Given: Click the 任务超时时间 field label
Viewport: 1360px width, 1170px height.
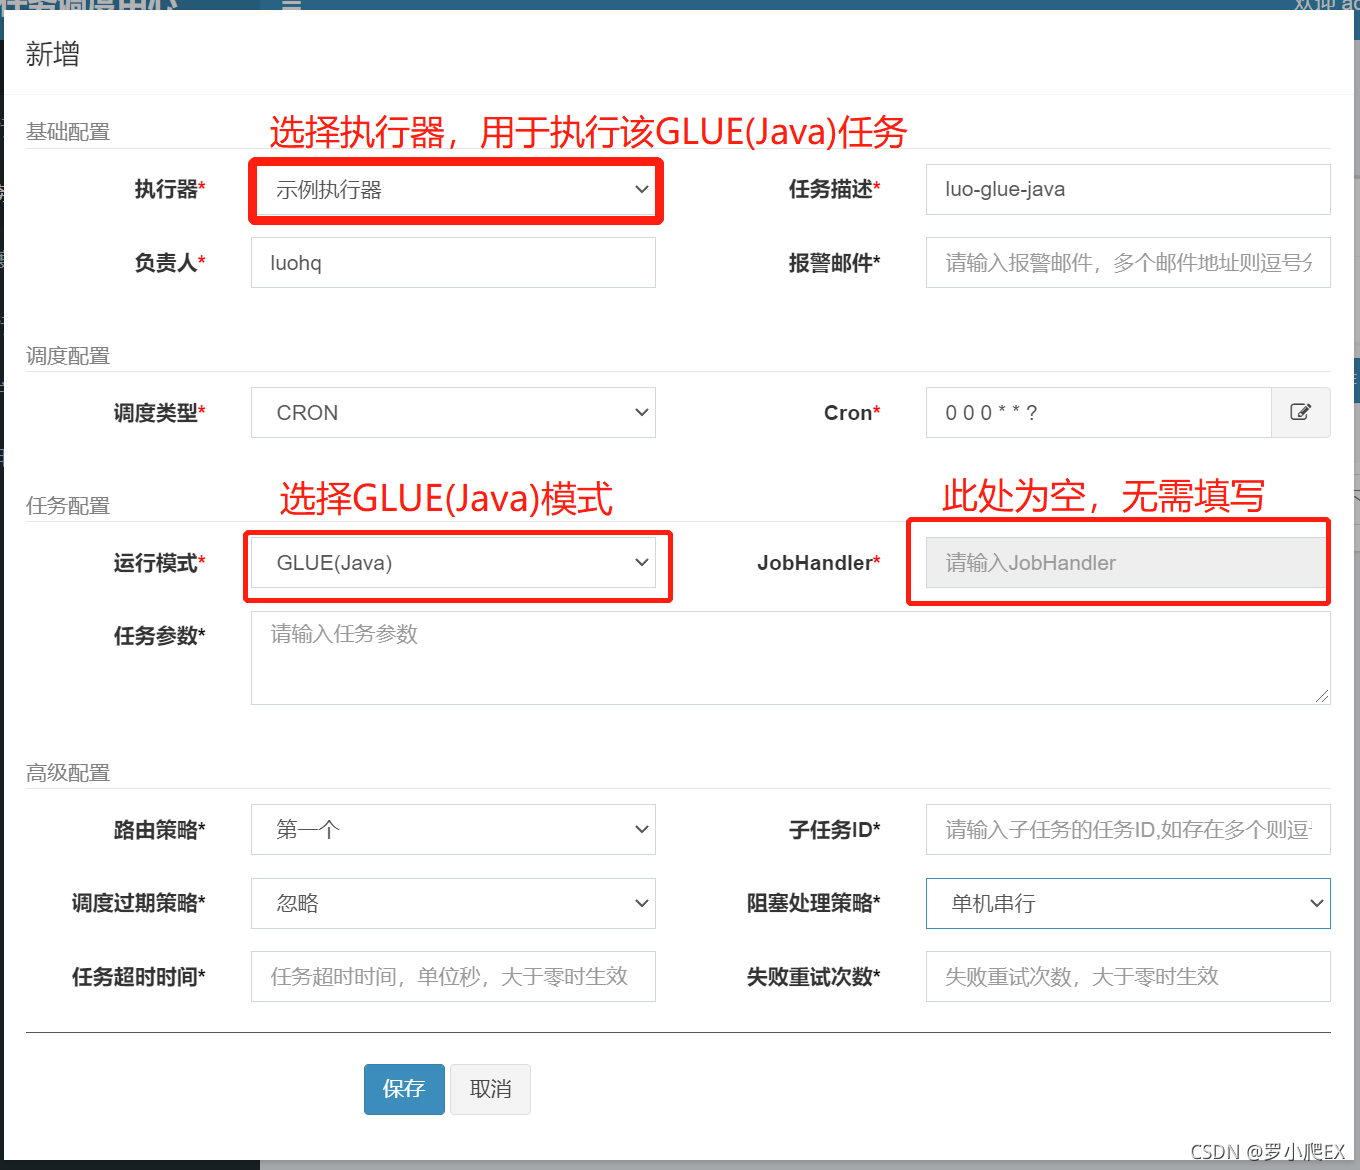Looking at the screenshot, I should 139,976.
